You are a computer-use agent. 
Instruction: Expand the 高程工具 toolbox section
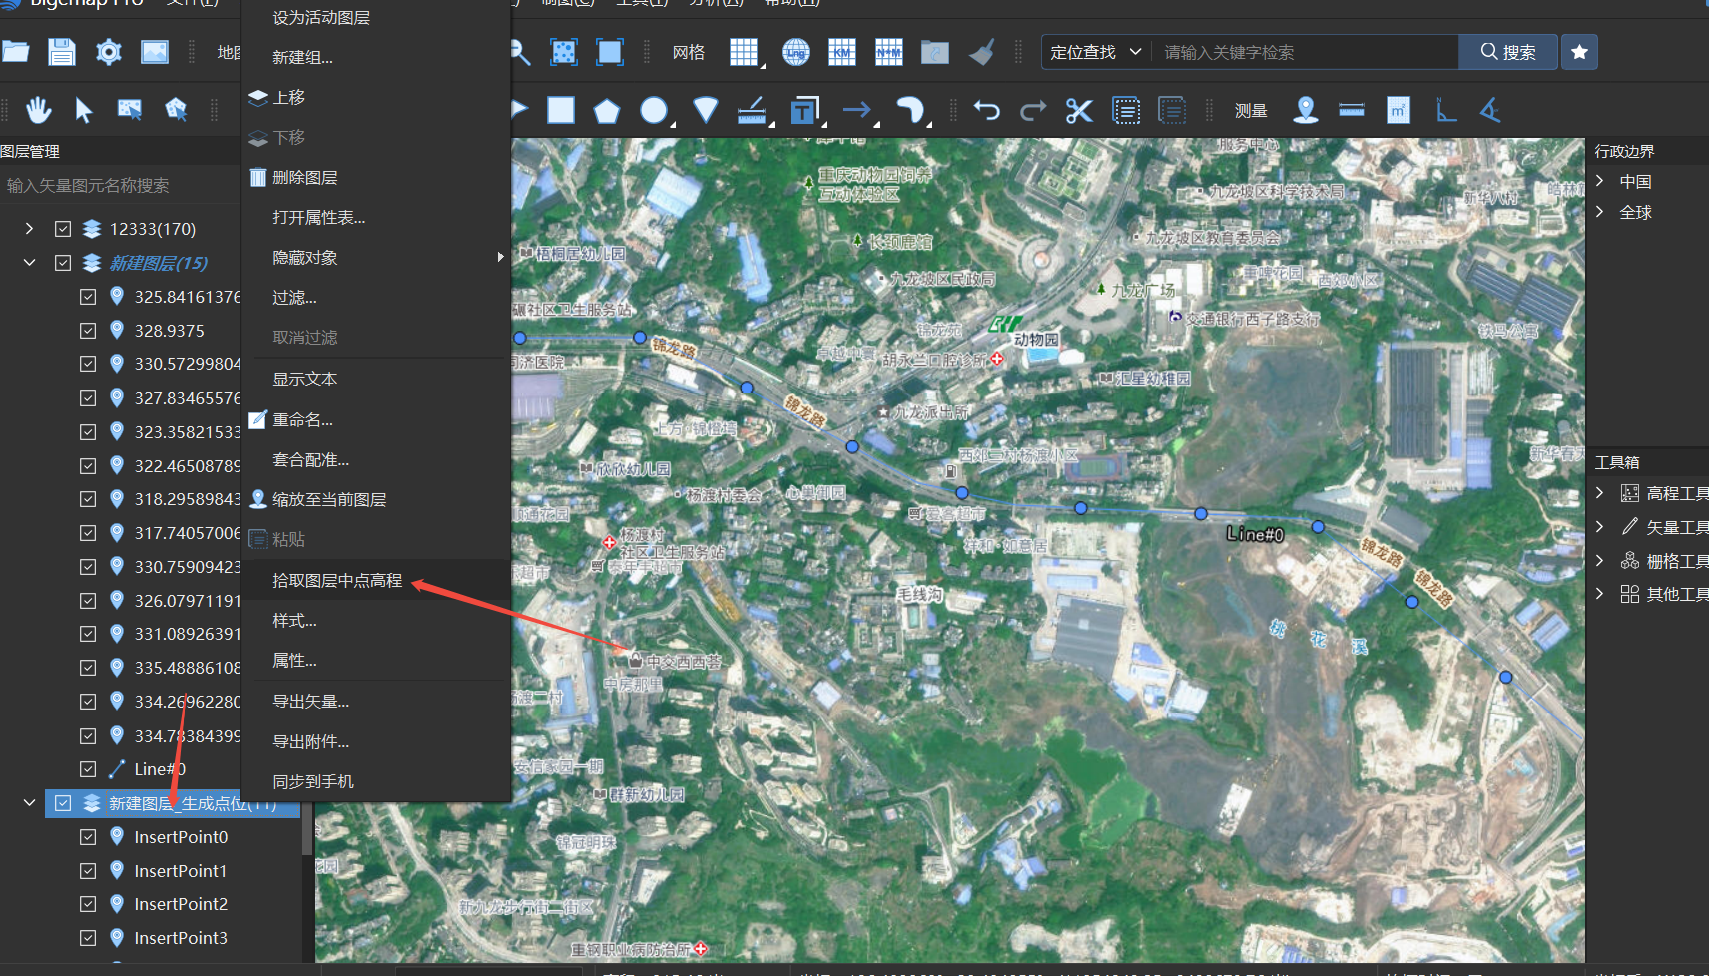click(x=1599, y=492)
